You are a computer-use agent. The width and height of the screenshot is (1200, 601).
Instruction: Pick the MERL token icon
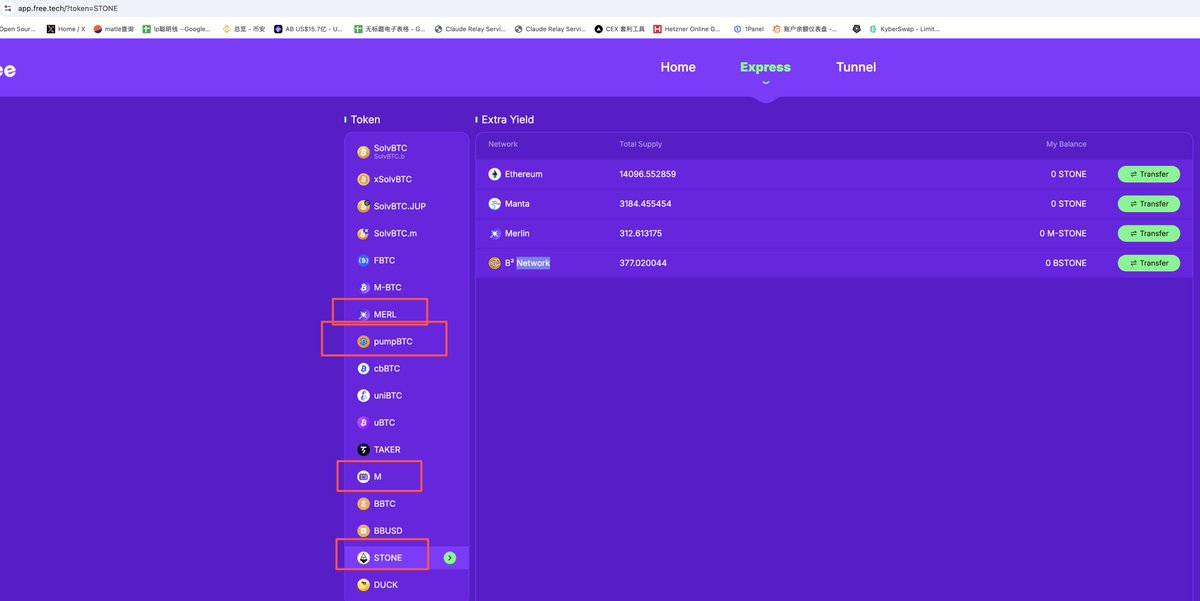pyautogui.click(x=363, y=314)
